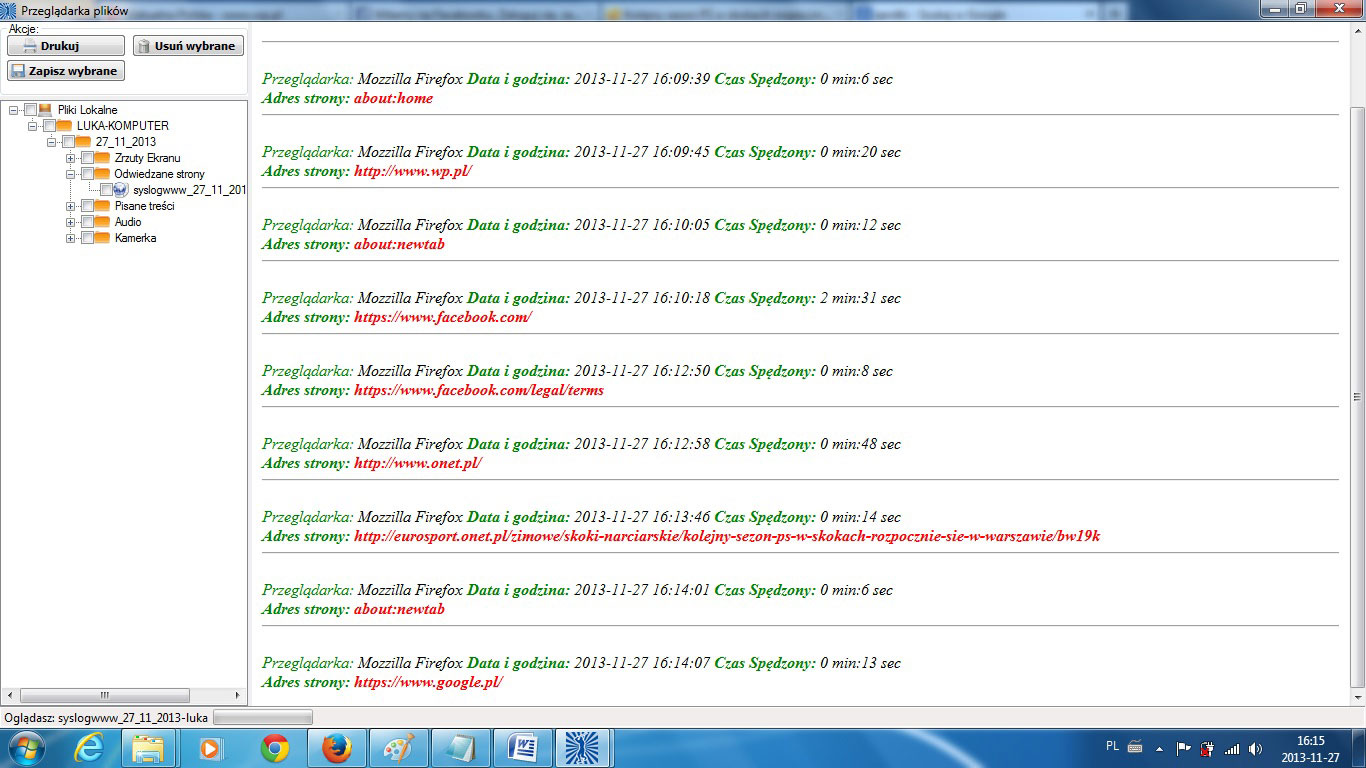The image size is (1366, 768).
Task: Collapse the 27_11_2013 tree node
Action: coord(52,142)
